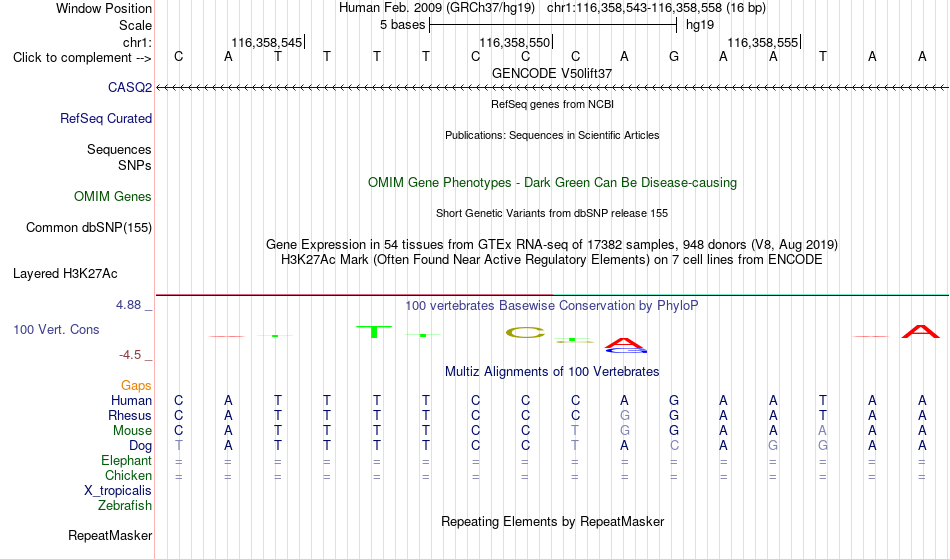Click the H3K27Ac Mark ENCODE track title
Image resolution: width=950 pixels, height=559 pixels.
click(x=552, y=260)
